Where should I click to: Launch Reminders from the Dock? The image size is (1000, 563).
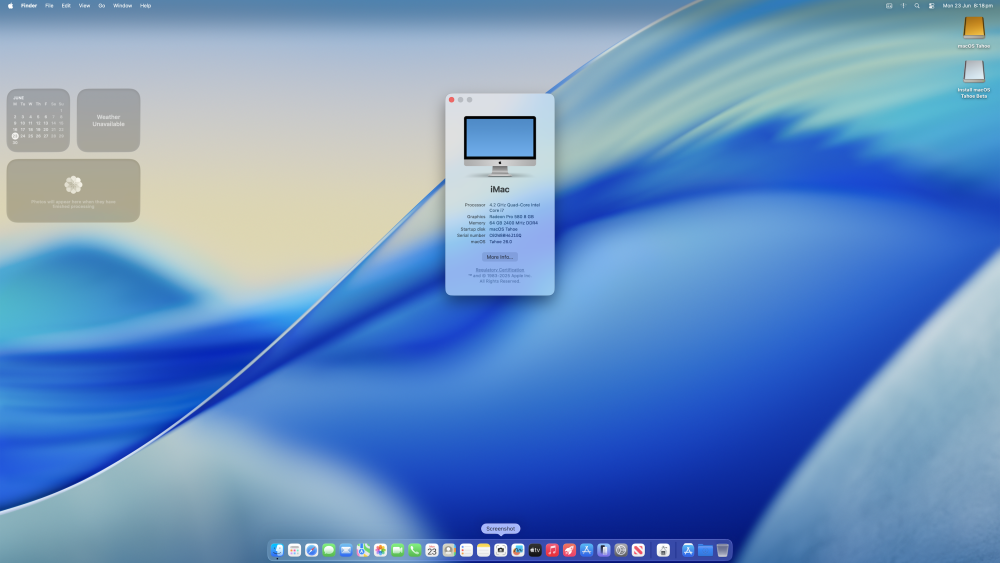tap(466, 550)
